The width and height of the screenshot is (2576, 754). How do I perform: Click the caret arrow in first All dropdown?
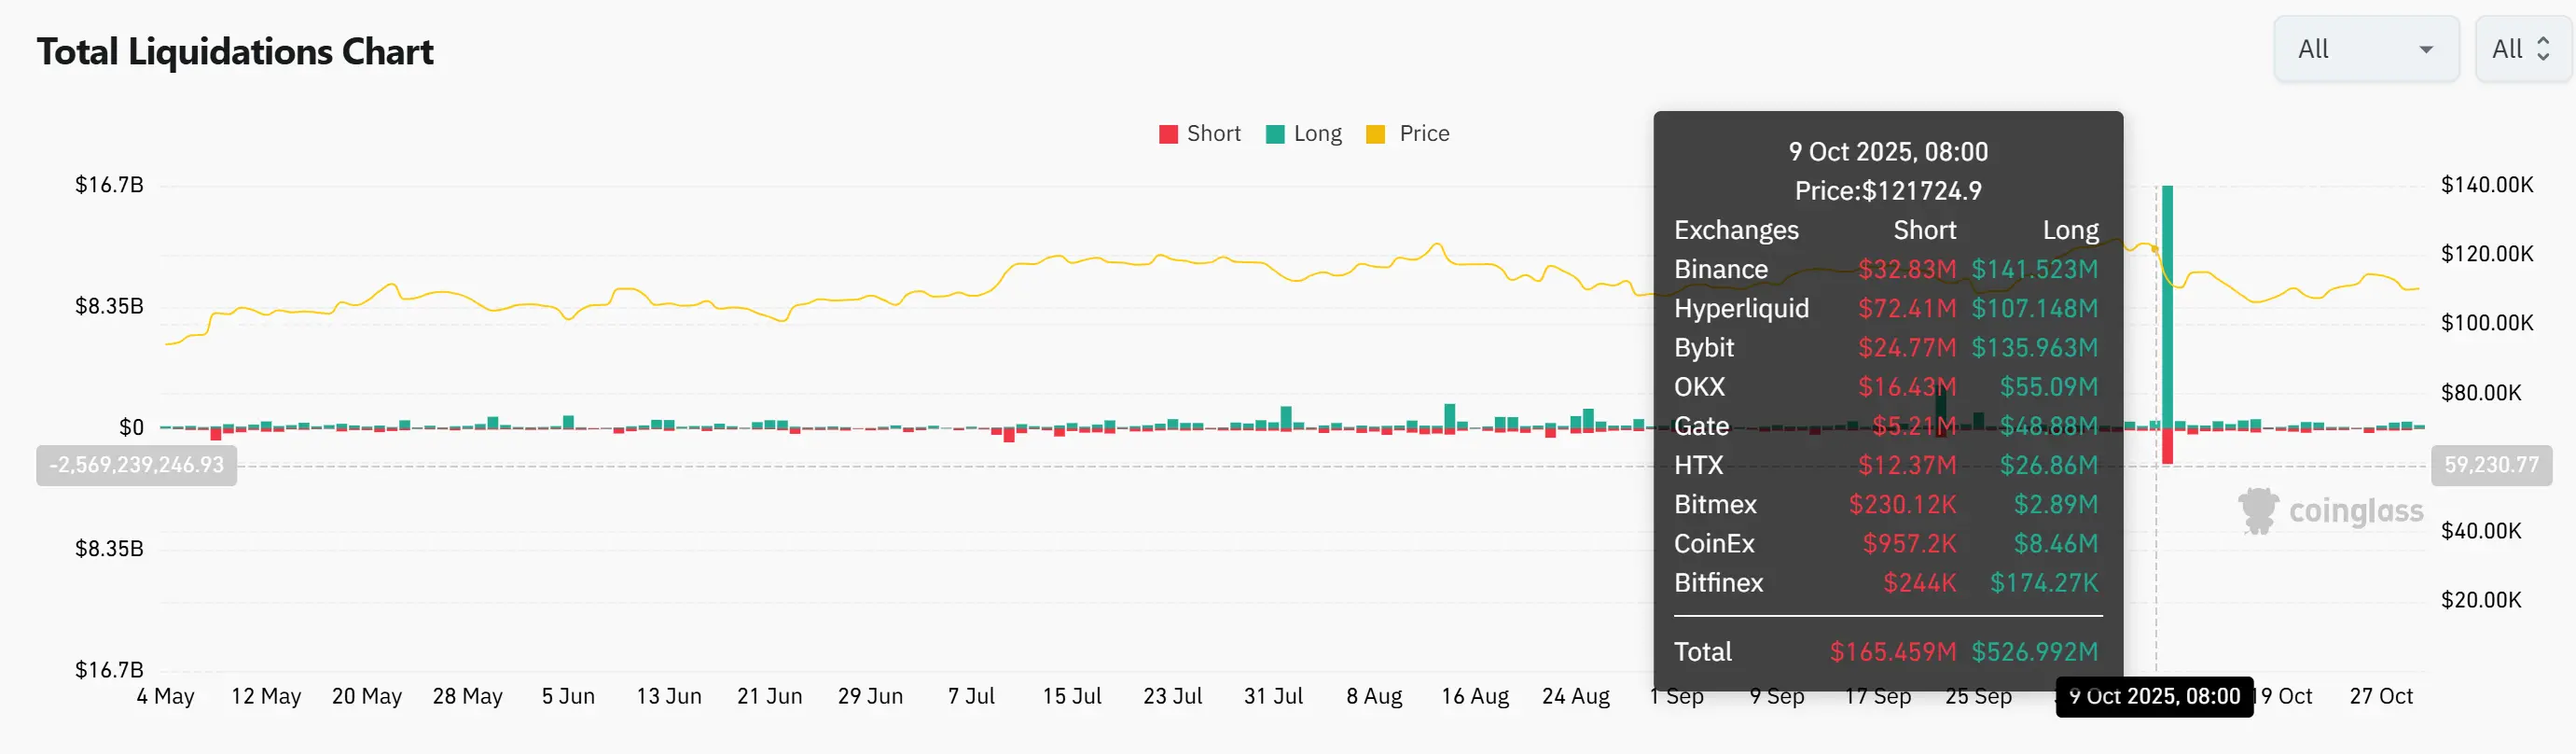[2425, 50]
